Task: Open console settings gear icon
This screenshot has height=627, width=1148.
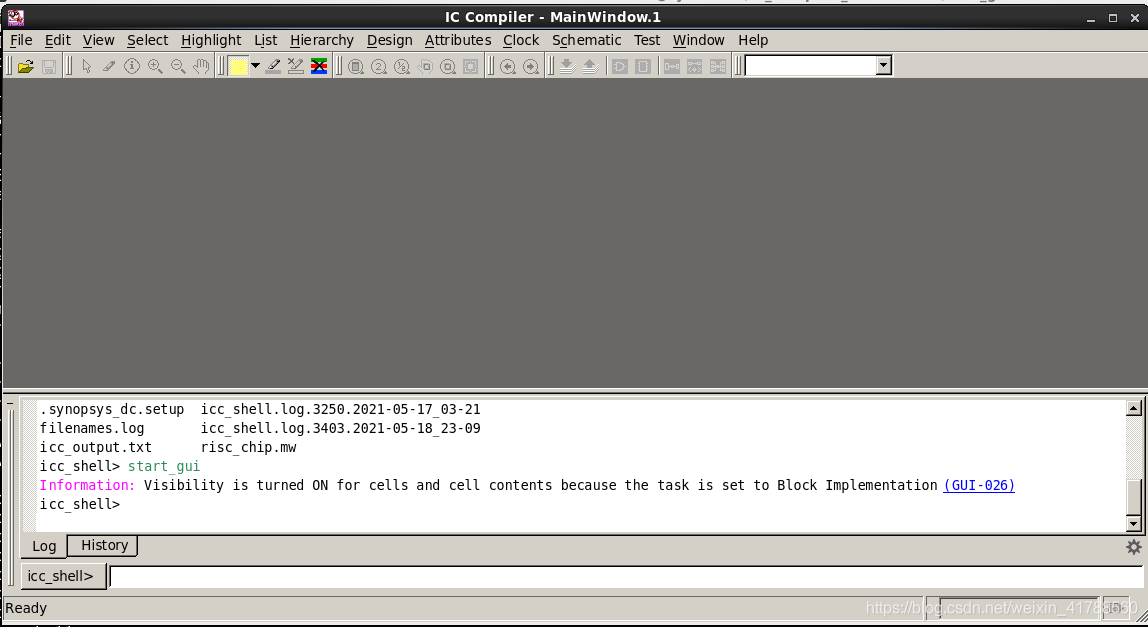Action: 1133,546
